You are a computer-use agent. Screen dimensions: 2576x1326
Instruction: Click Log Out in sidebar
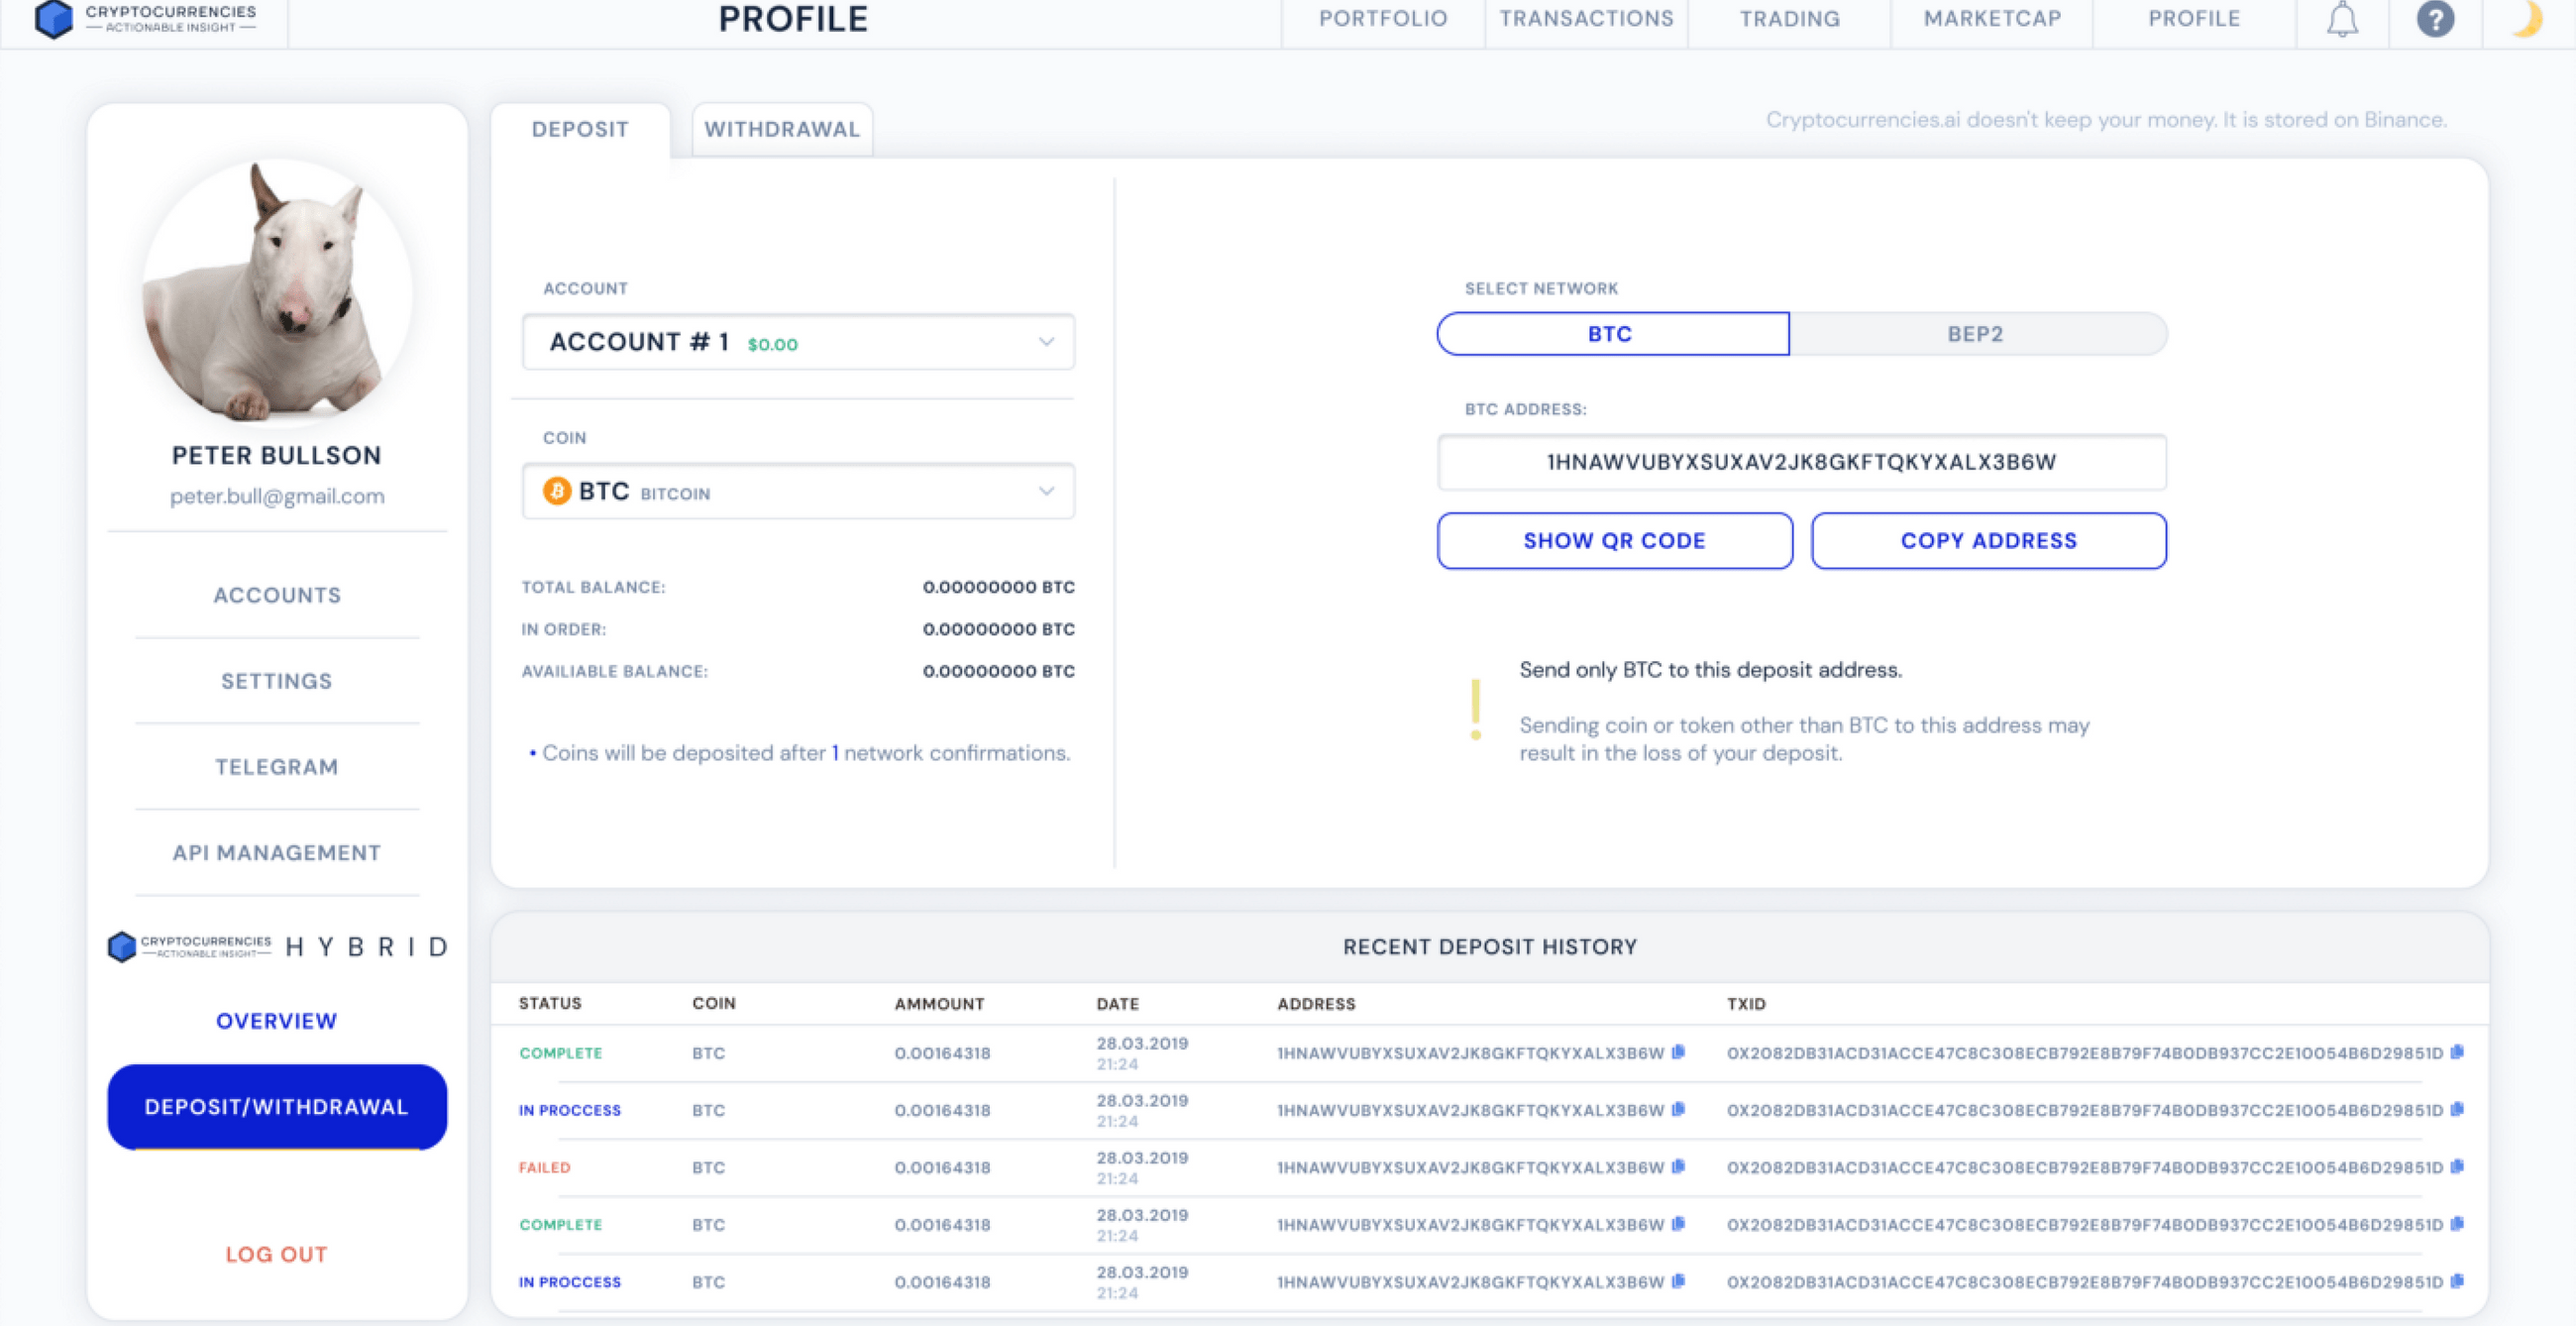276,1254
